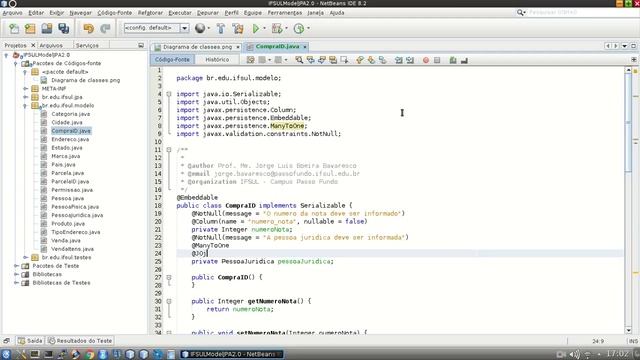Screen dimensions: 640x360
Task: Click the Toggle Highlight Search icon
Action: click(333, 60)
